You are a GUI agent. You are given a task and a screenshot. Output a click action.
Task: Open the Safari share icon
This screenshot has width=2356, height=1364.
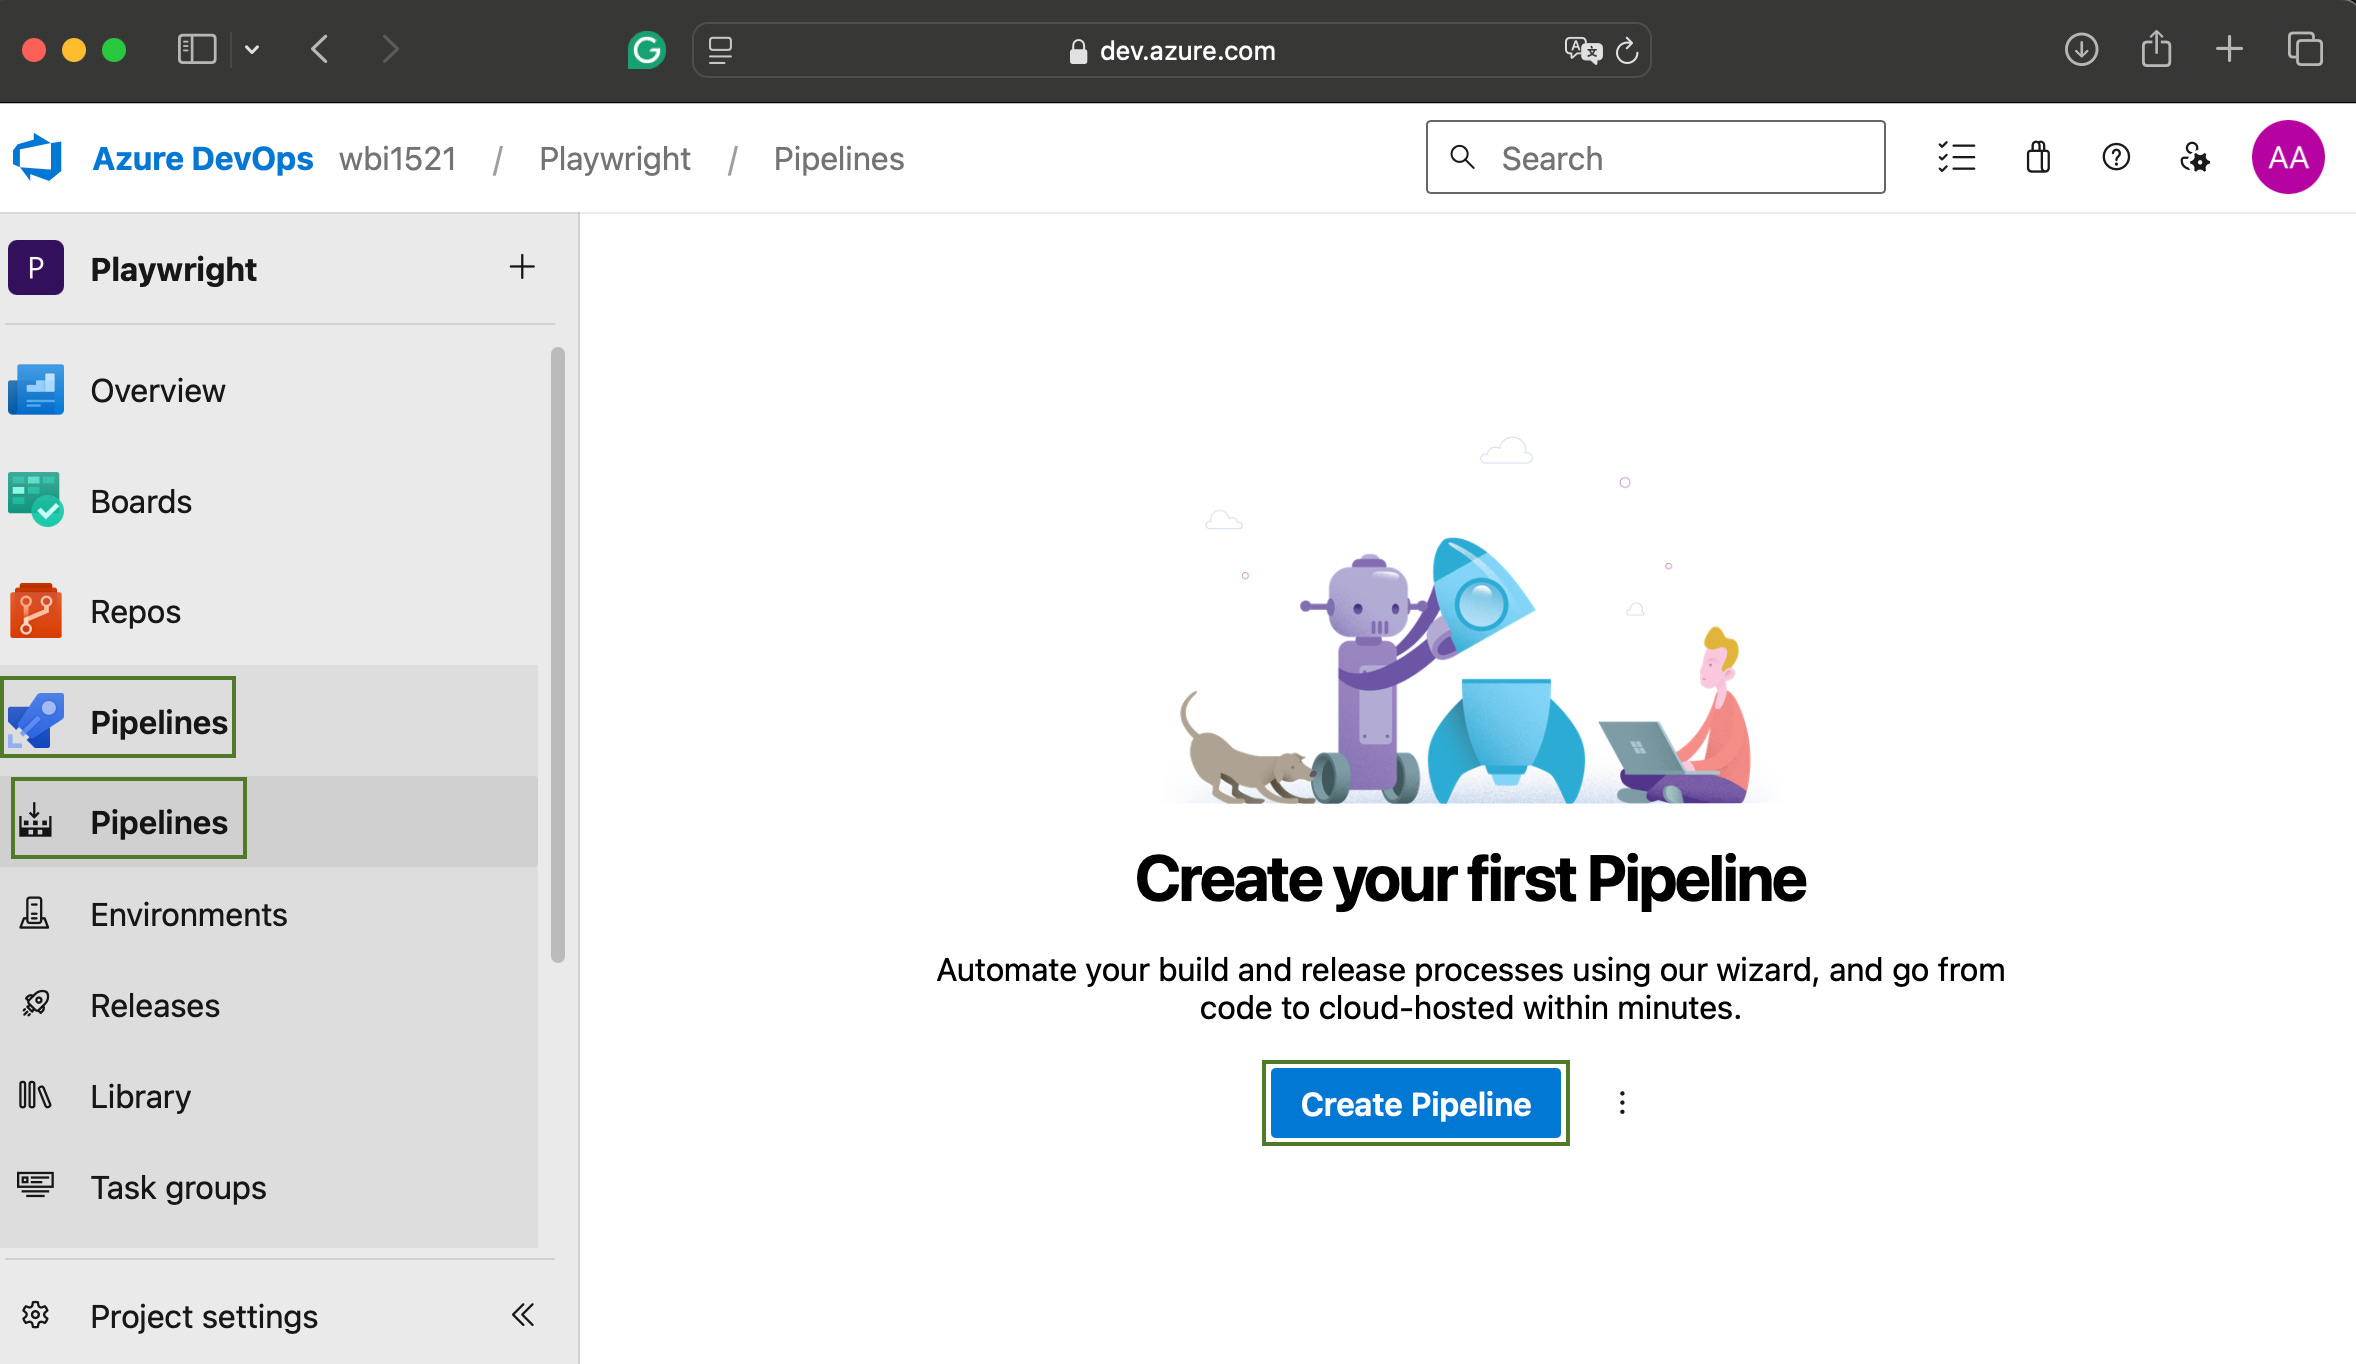tap(2156, 49)
